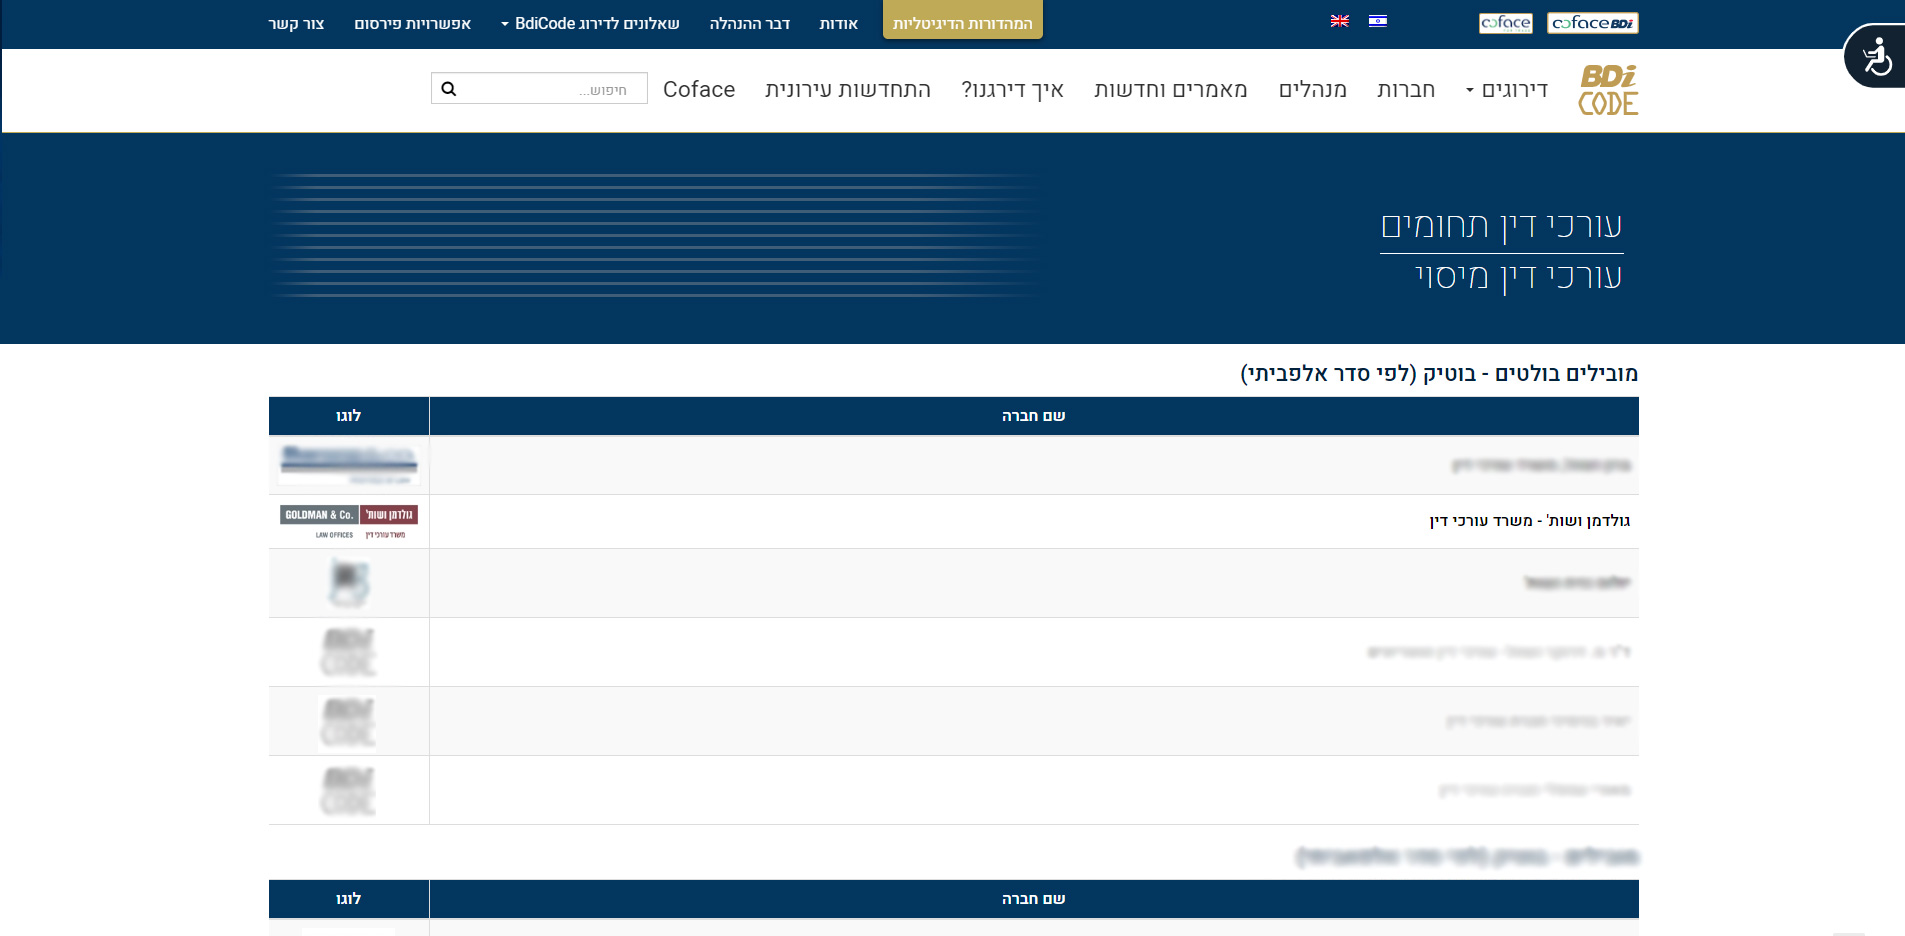This screenshot has height=936, width=1905.
Task: Open the צור קשר contact link
Action: tap(296, 24)
